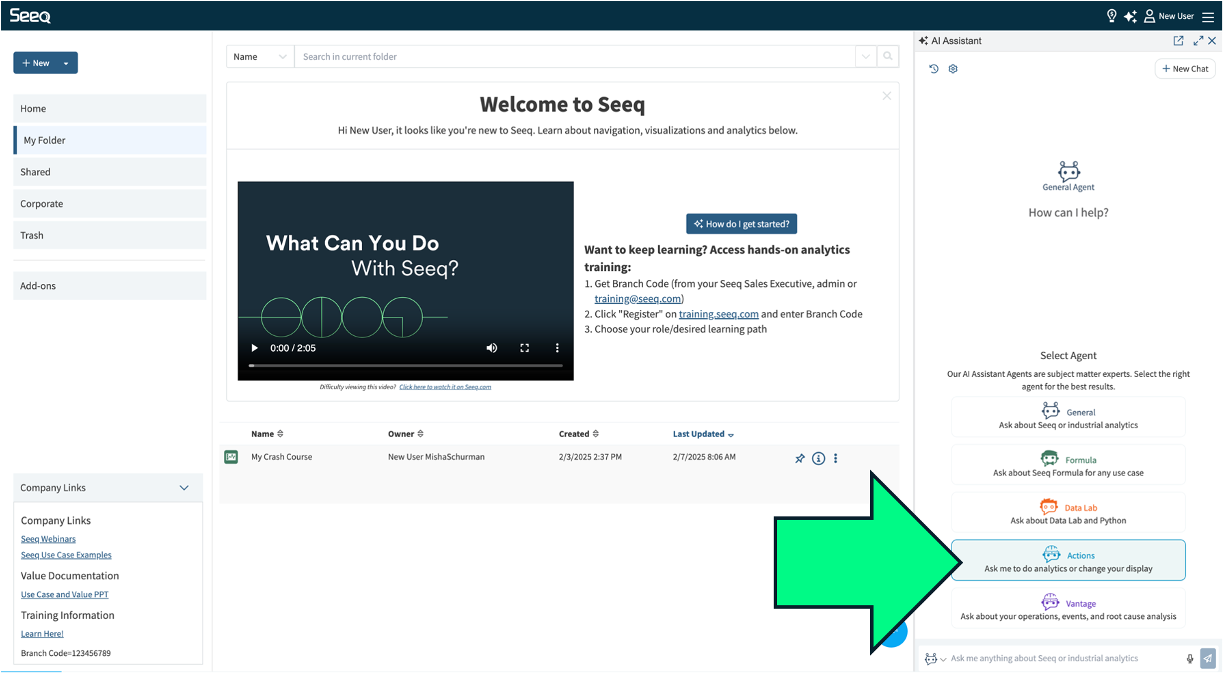
Task: Pin the My Crash Course item
Action: pyautogui.click(x=799, y=459)
